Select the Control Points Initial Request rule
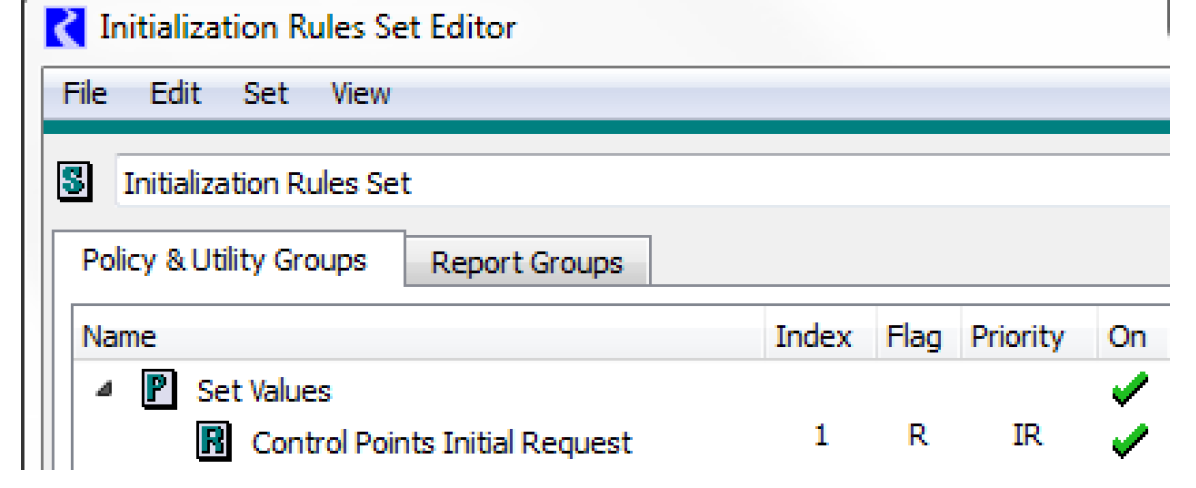 pos(441,442)
